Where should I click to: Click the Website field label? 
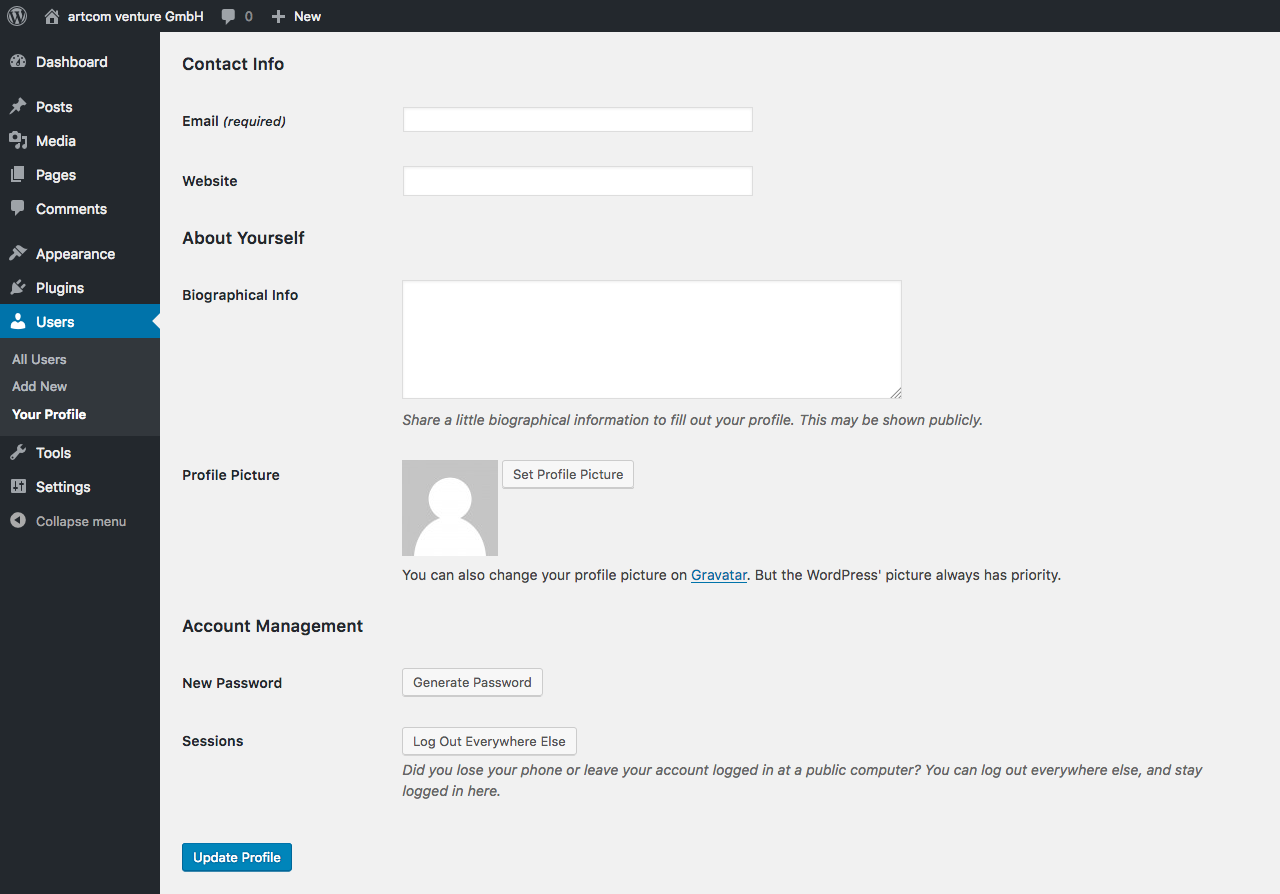(210, 181)
